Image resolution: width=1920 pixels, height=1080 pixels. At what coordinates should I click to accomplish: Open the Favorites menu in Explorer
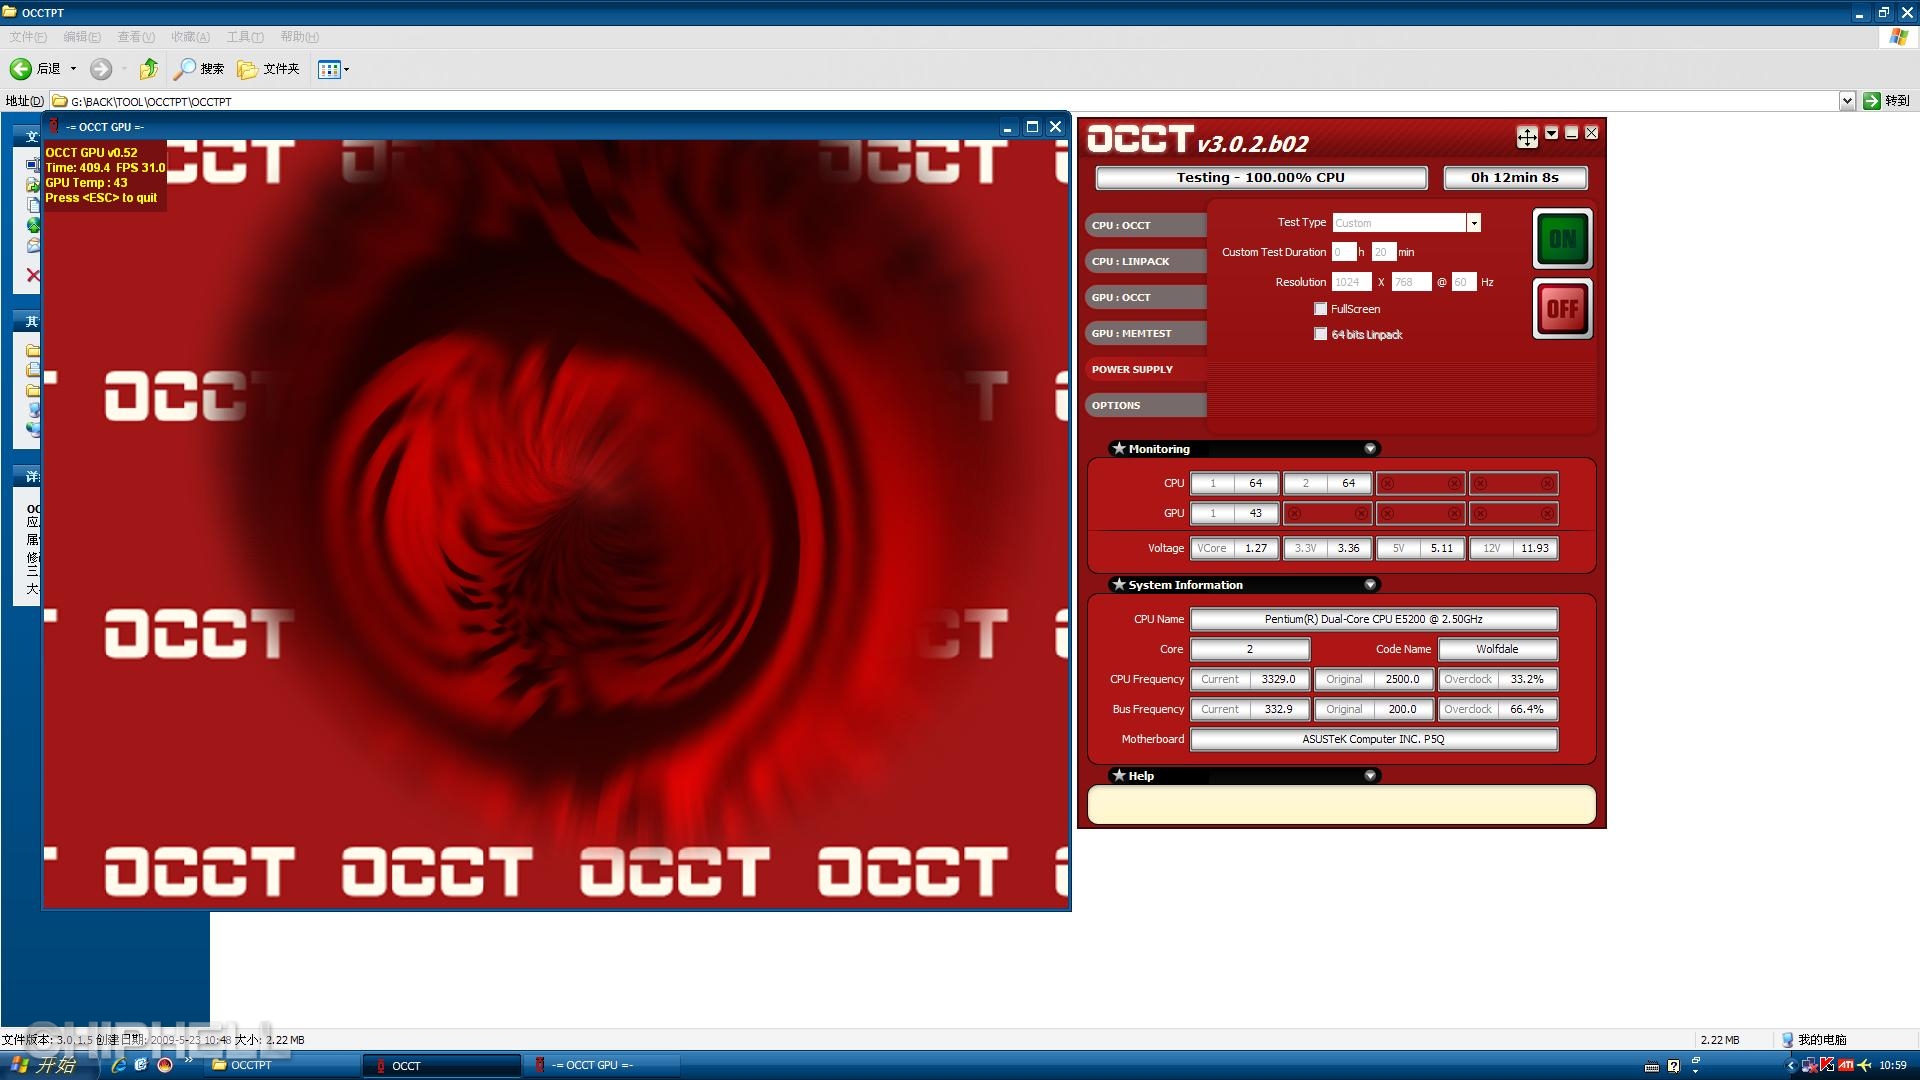point(190,37)
